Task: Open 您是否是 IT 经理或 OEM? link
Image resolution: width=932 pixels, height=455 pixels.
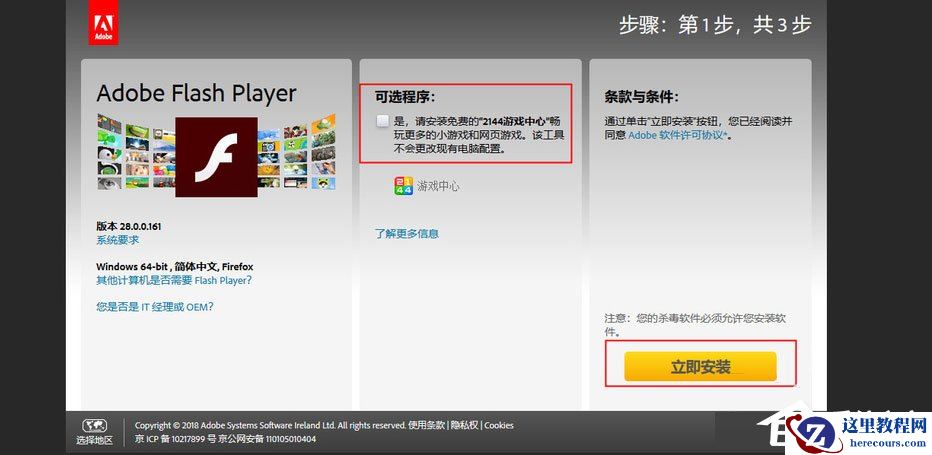Action: point(155,307)
